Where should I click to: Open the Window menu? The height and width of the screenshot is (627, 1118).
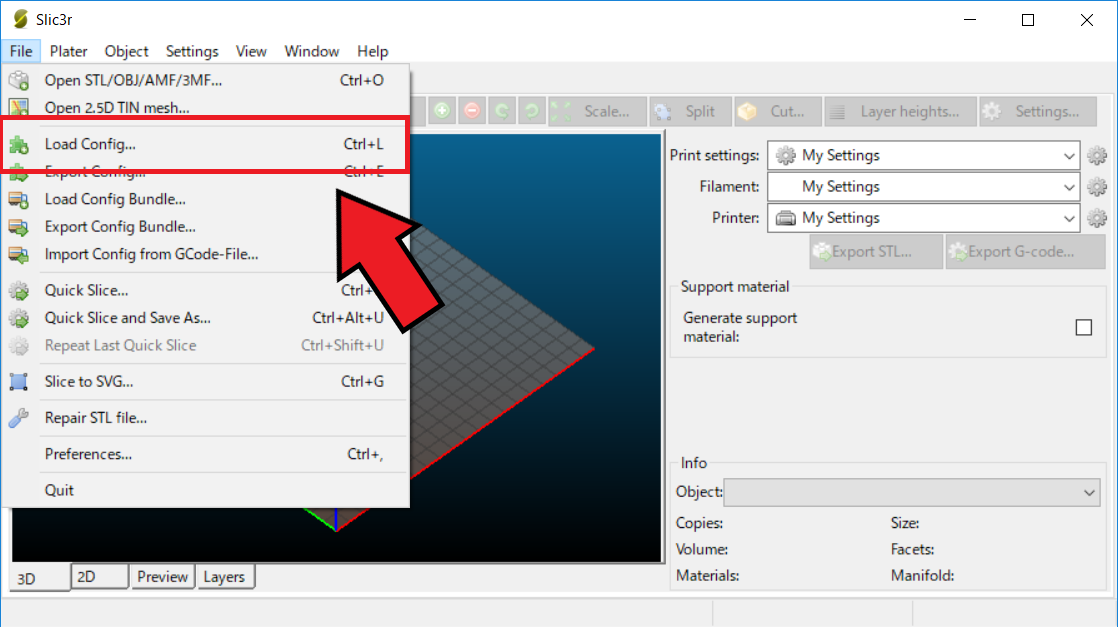coord(312,51)
